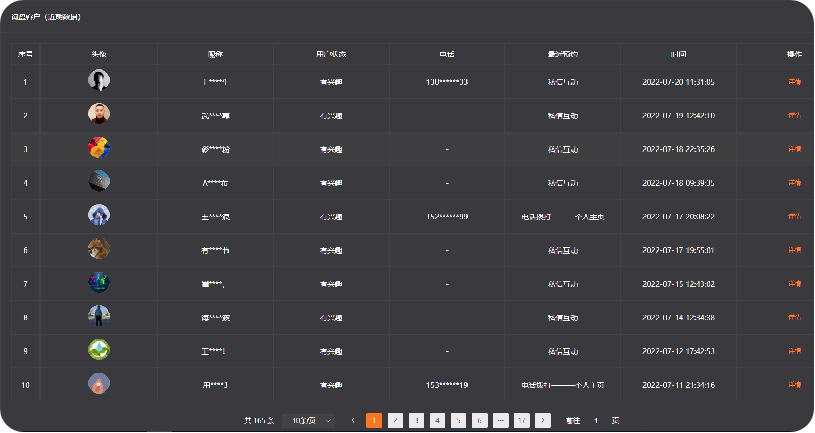The height and width of the screenshot is (433, 815).
Task: Click the avatar in row 4
Action: coord(99,181)
